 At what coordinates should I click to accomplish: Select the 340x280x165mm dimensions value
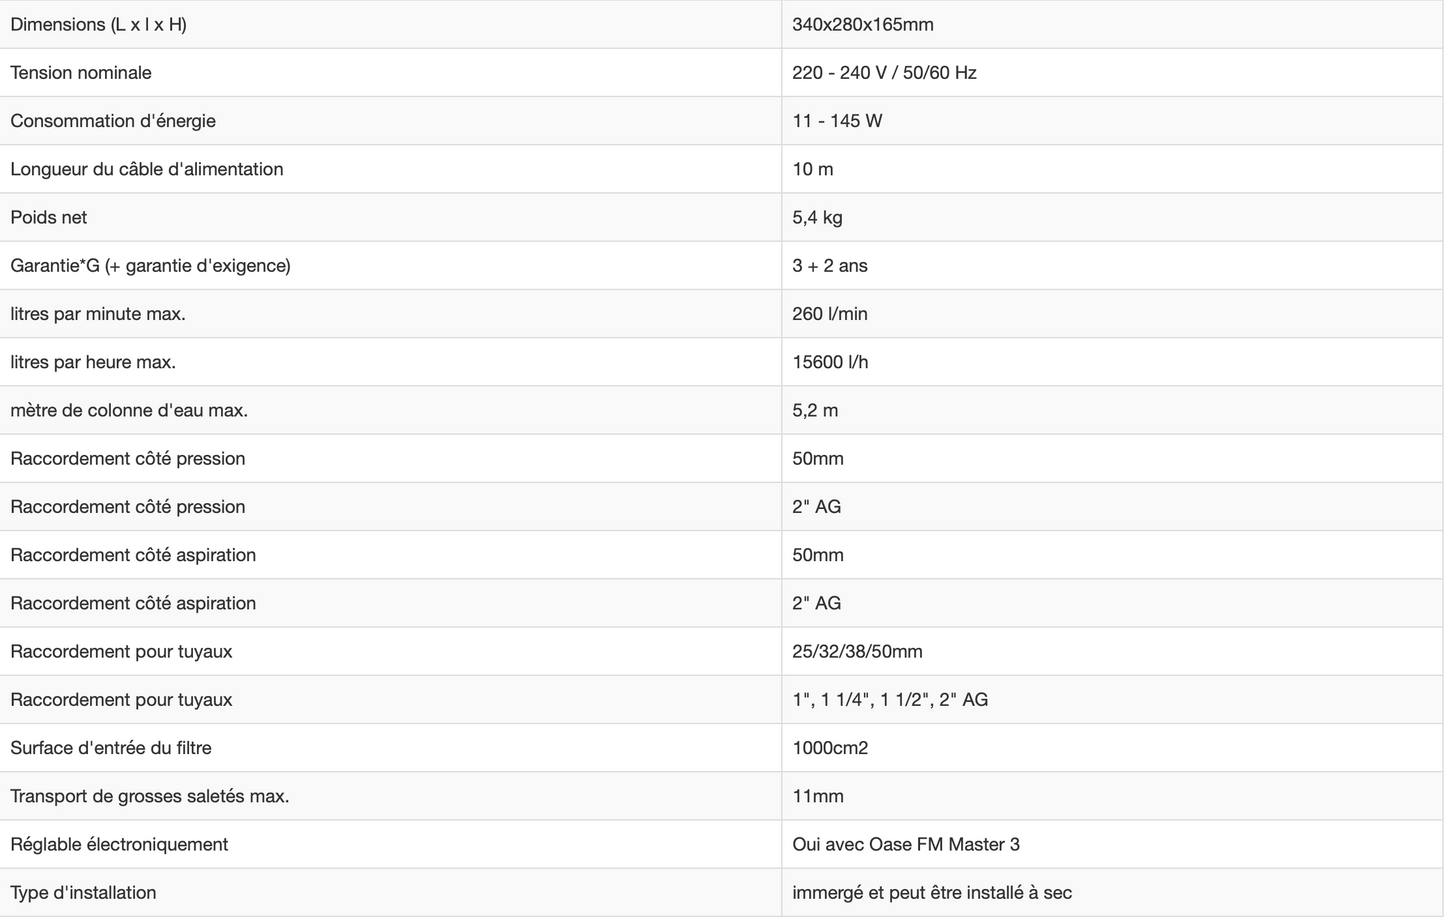(862, 24)
